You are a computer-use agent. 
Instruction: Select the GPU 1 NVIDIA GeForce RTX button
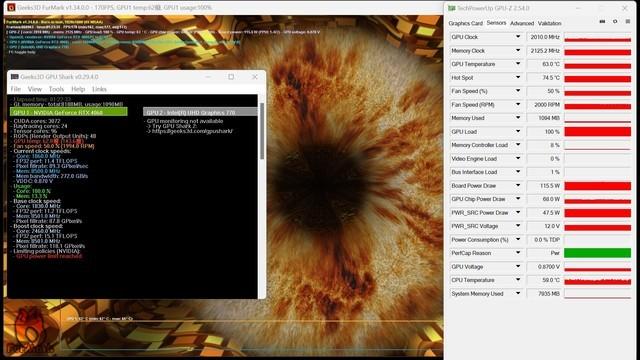(69, 112)
